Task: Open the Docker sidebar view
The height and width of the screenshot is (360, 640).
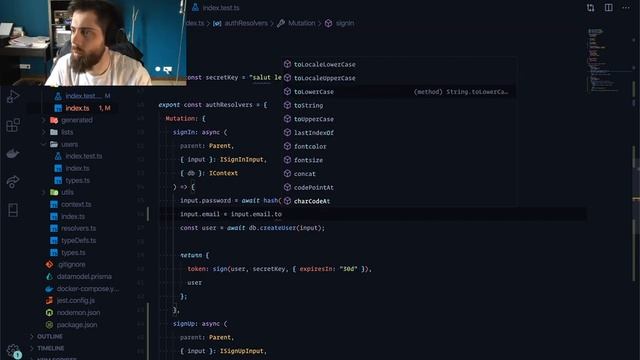Action: click(x=13, y=153)
